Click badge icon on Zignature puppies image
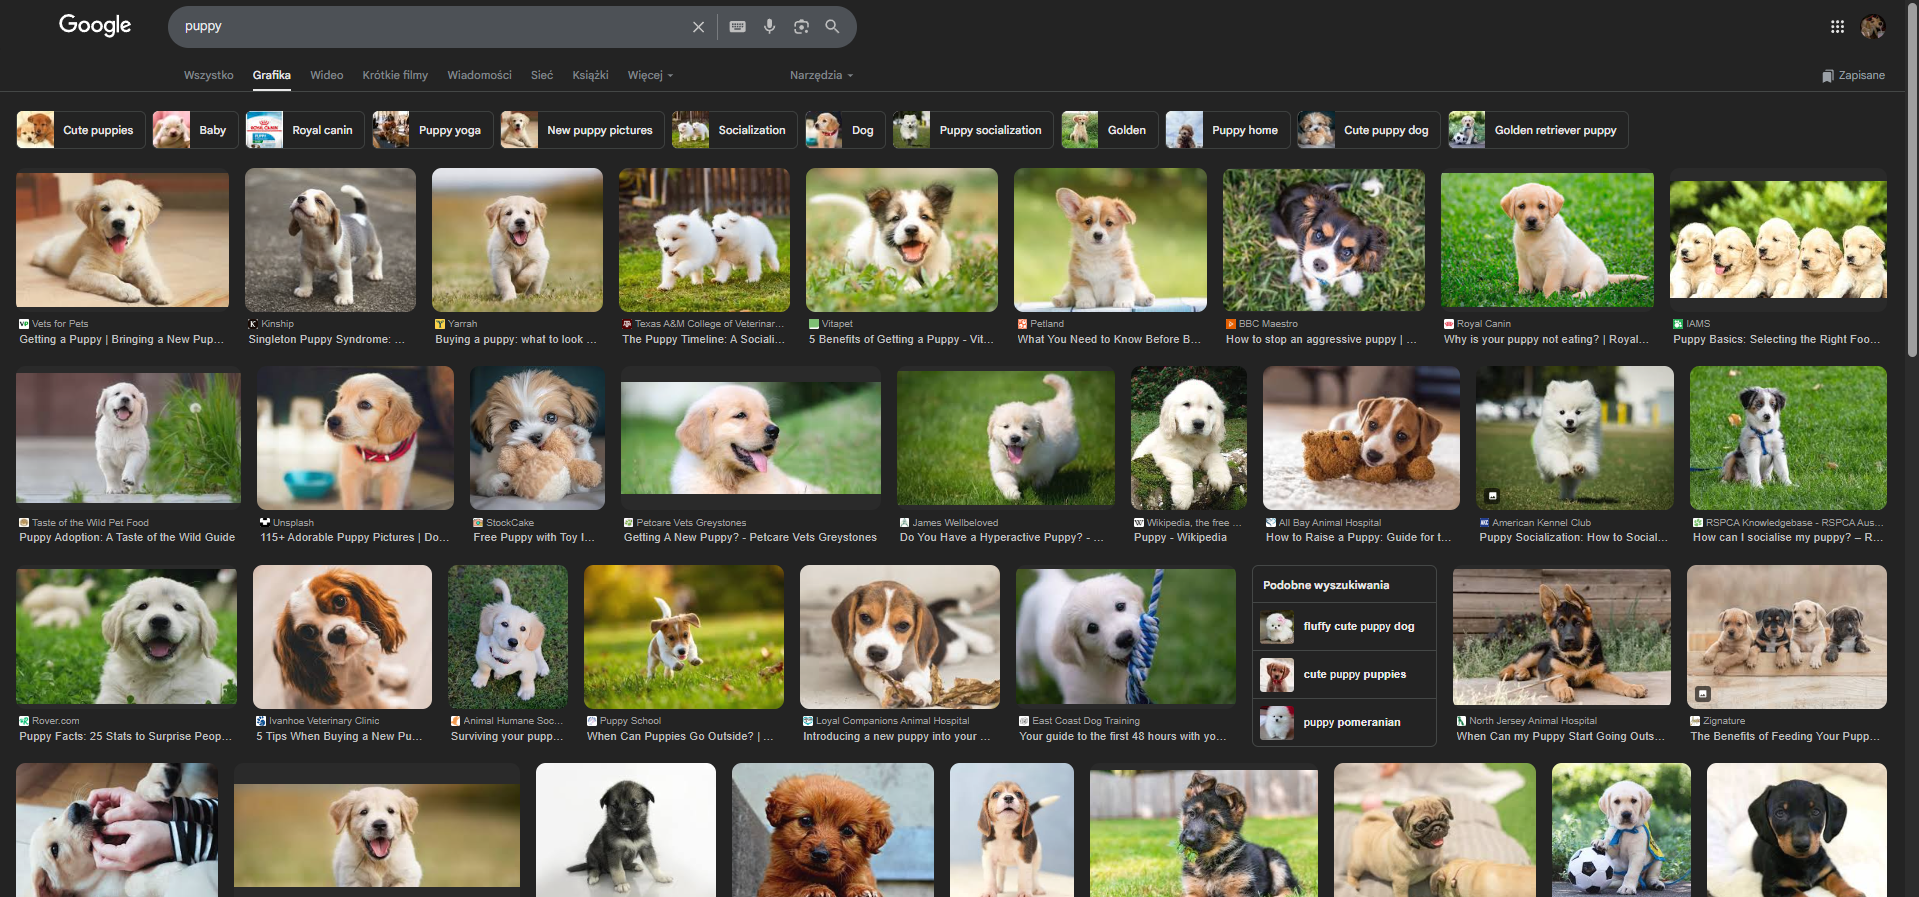Screen dimensions: 1919x897 pos(1703,694)
